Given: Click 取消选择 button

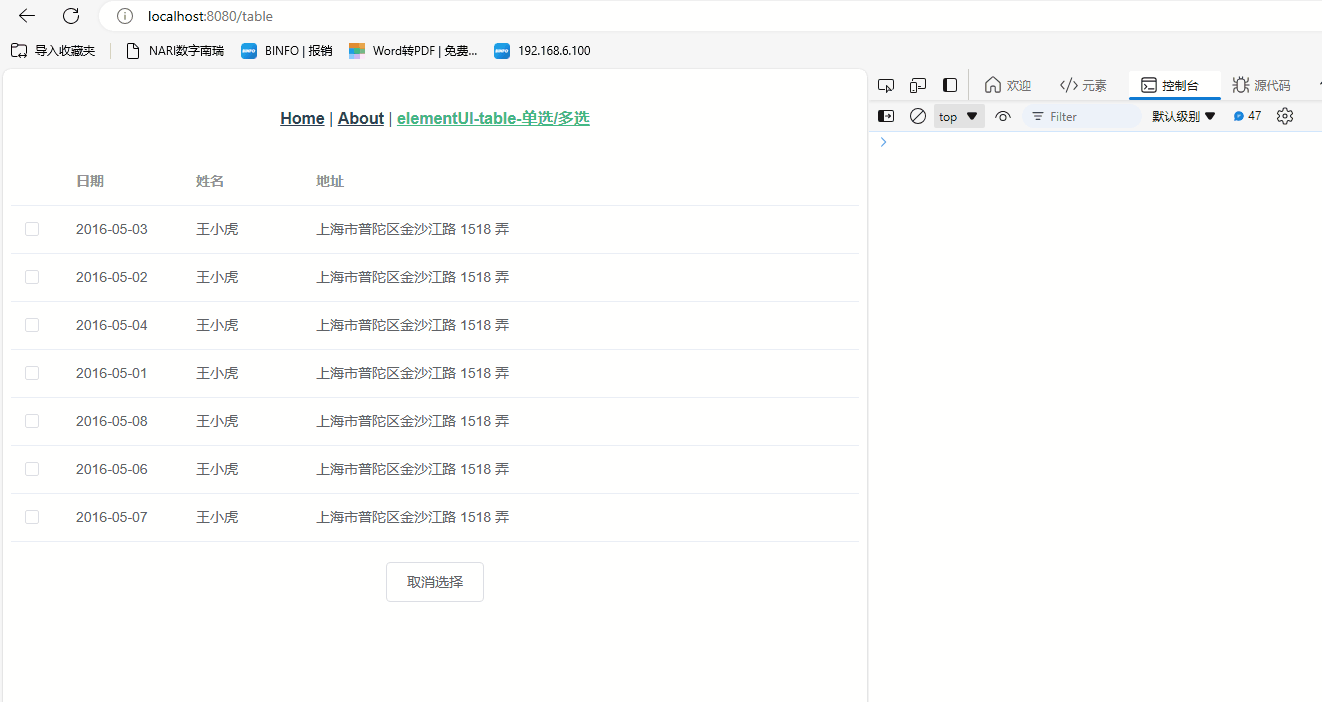Looking at the screenshot, I should [435, 582].
